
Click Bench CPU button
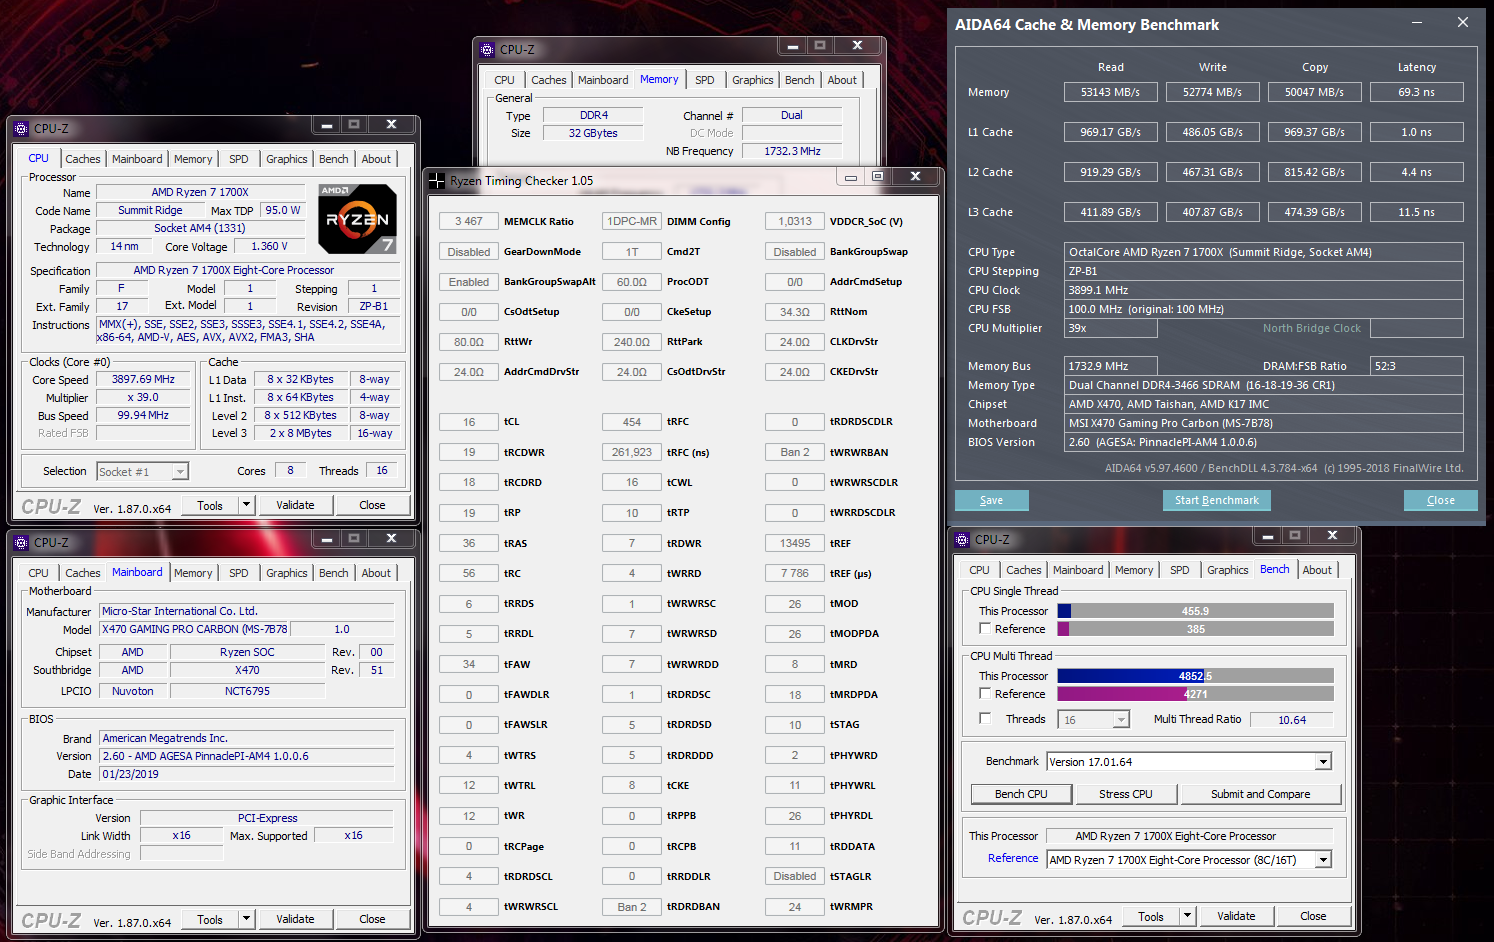pyautogui.click(x=1022, y=794)
